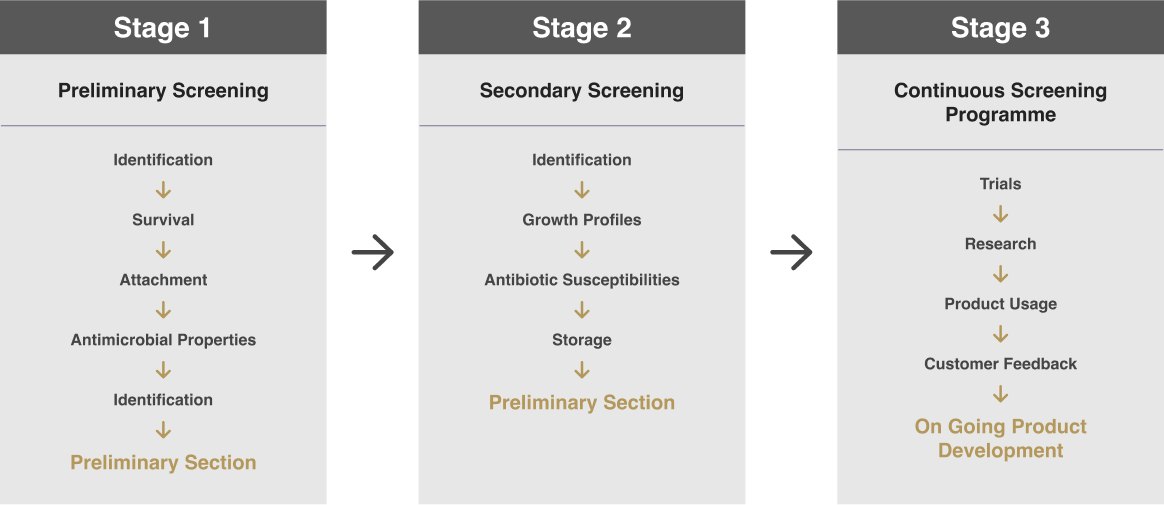
Task: Click the down arrow below Antimicrobial Properties
Action: [163, 370]
